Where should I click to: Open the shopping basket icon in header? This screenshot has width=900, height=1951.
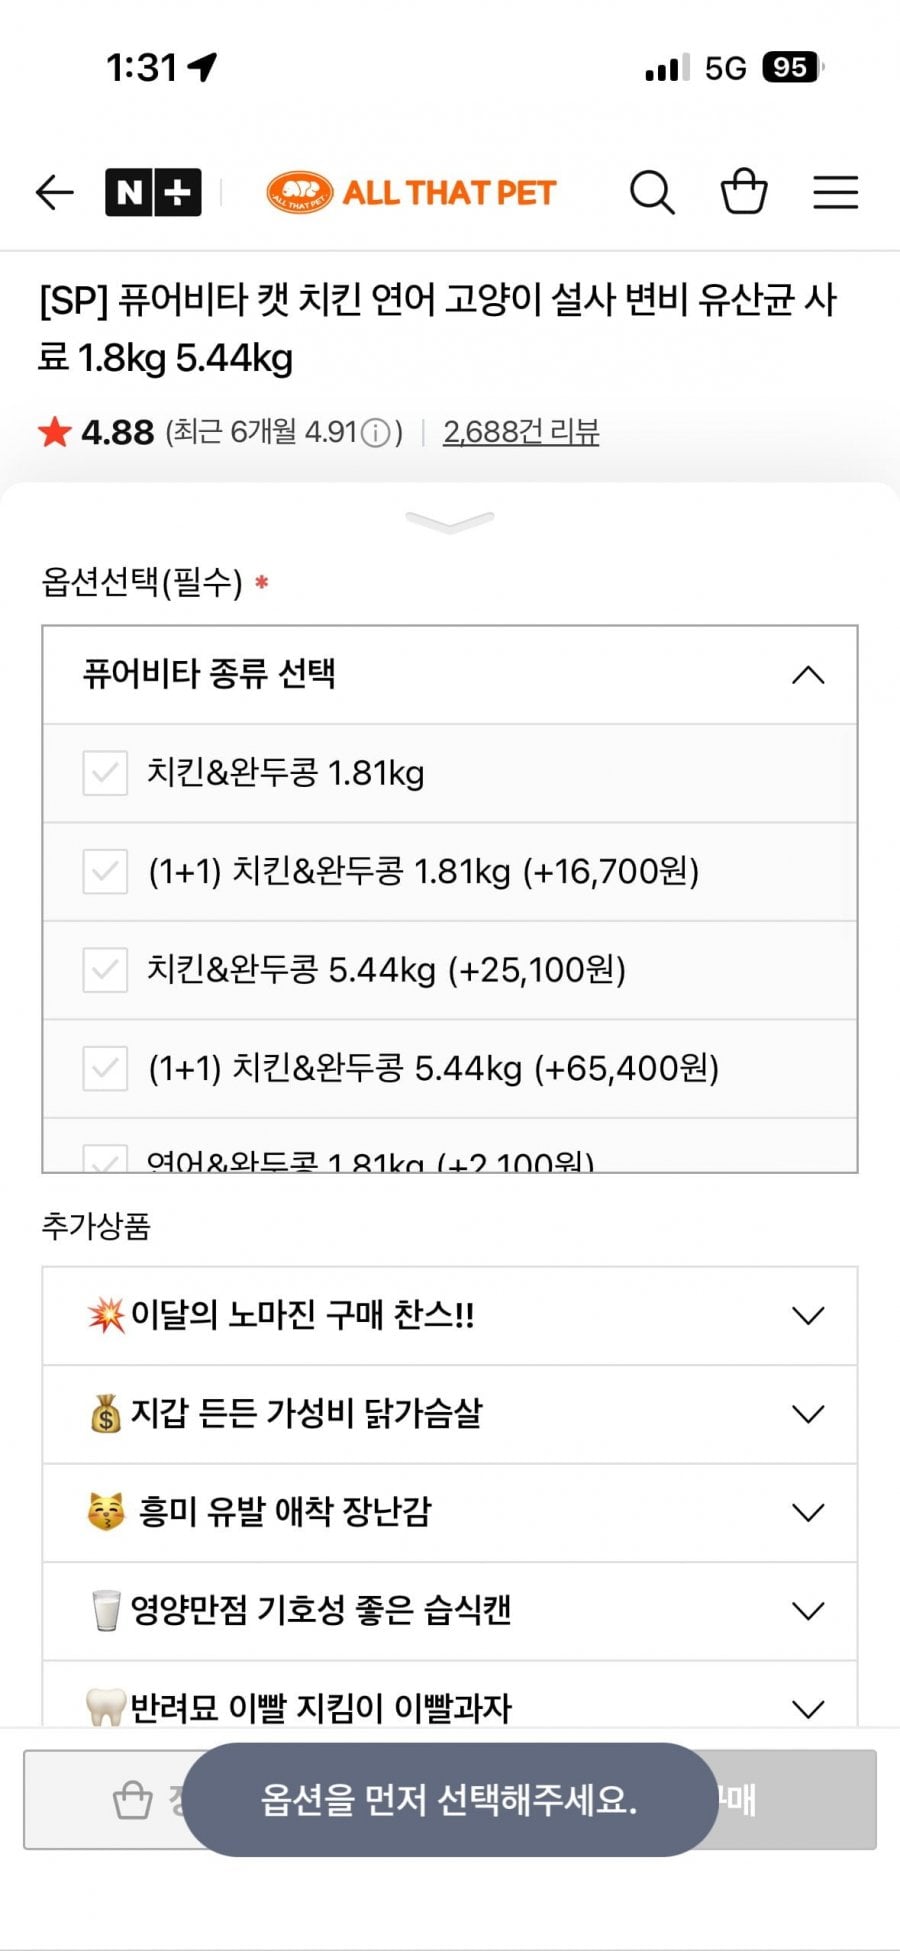tap(744, 192)
